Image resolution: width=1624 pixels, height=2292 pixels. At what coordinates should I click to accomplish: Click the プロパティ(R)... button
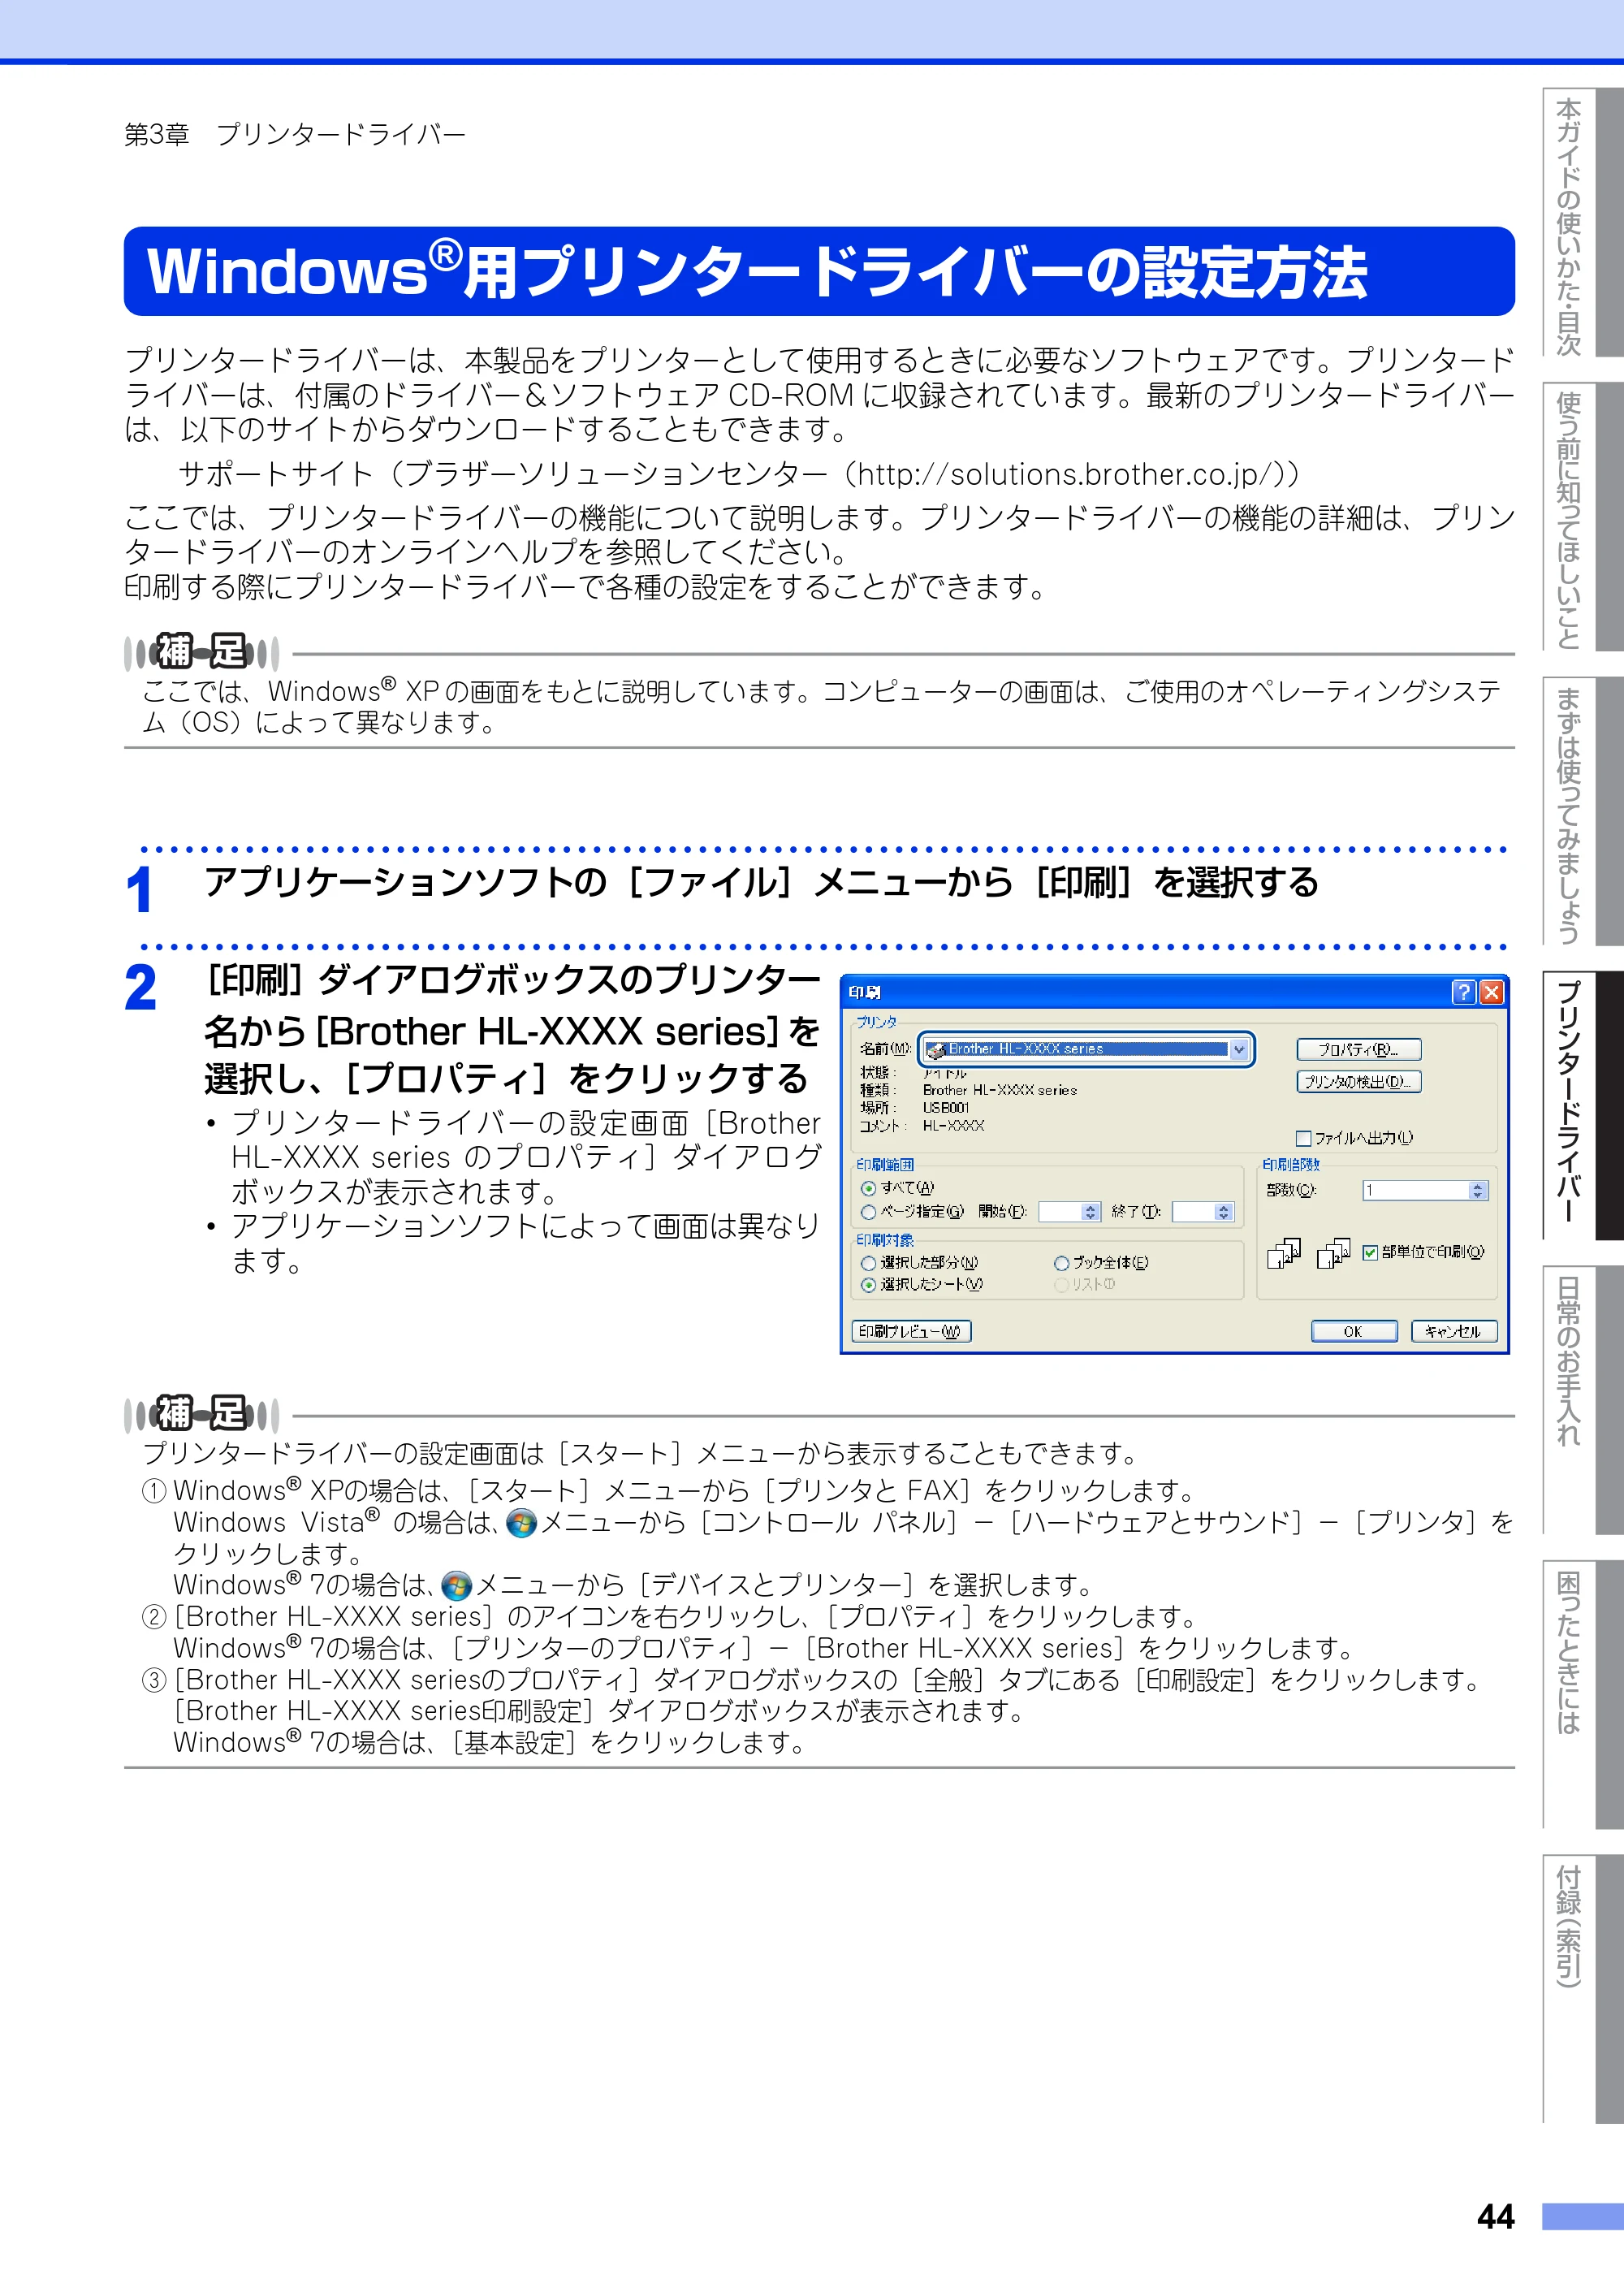click(1358, 1049)
